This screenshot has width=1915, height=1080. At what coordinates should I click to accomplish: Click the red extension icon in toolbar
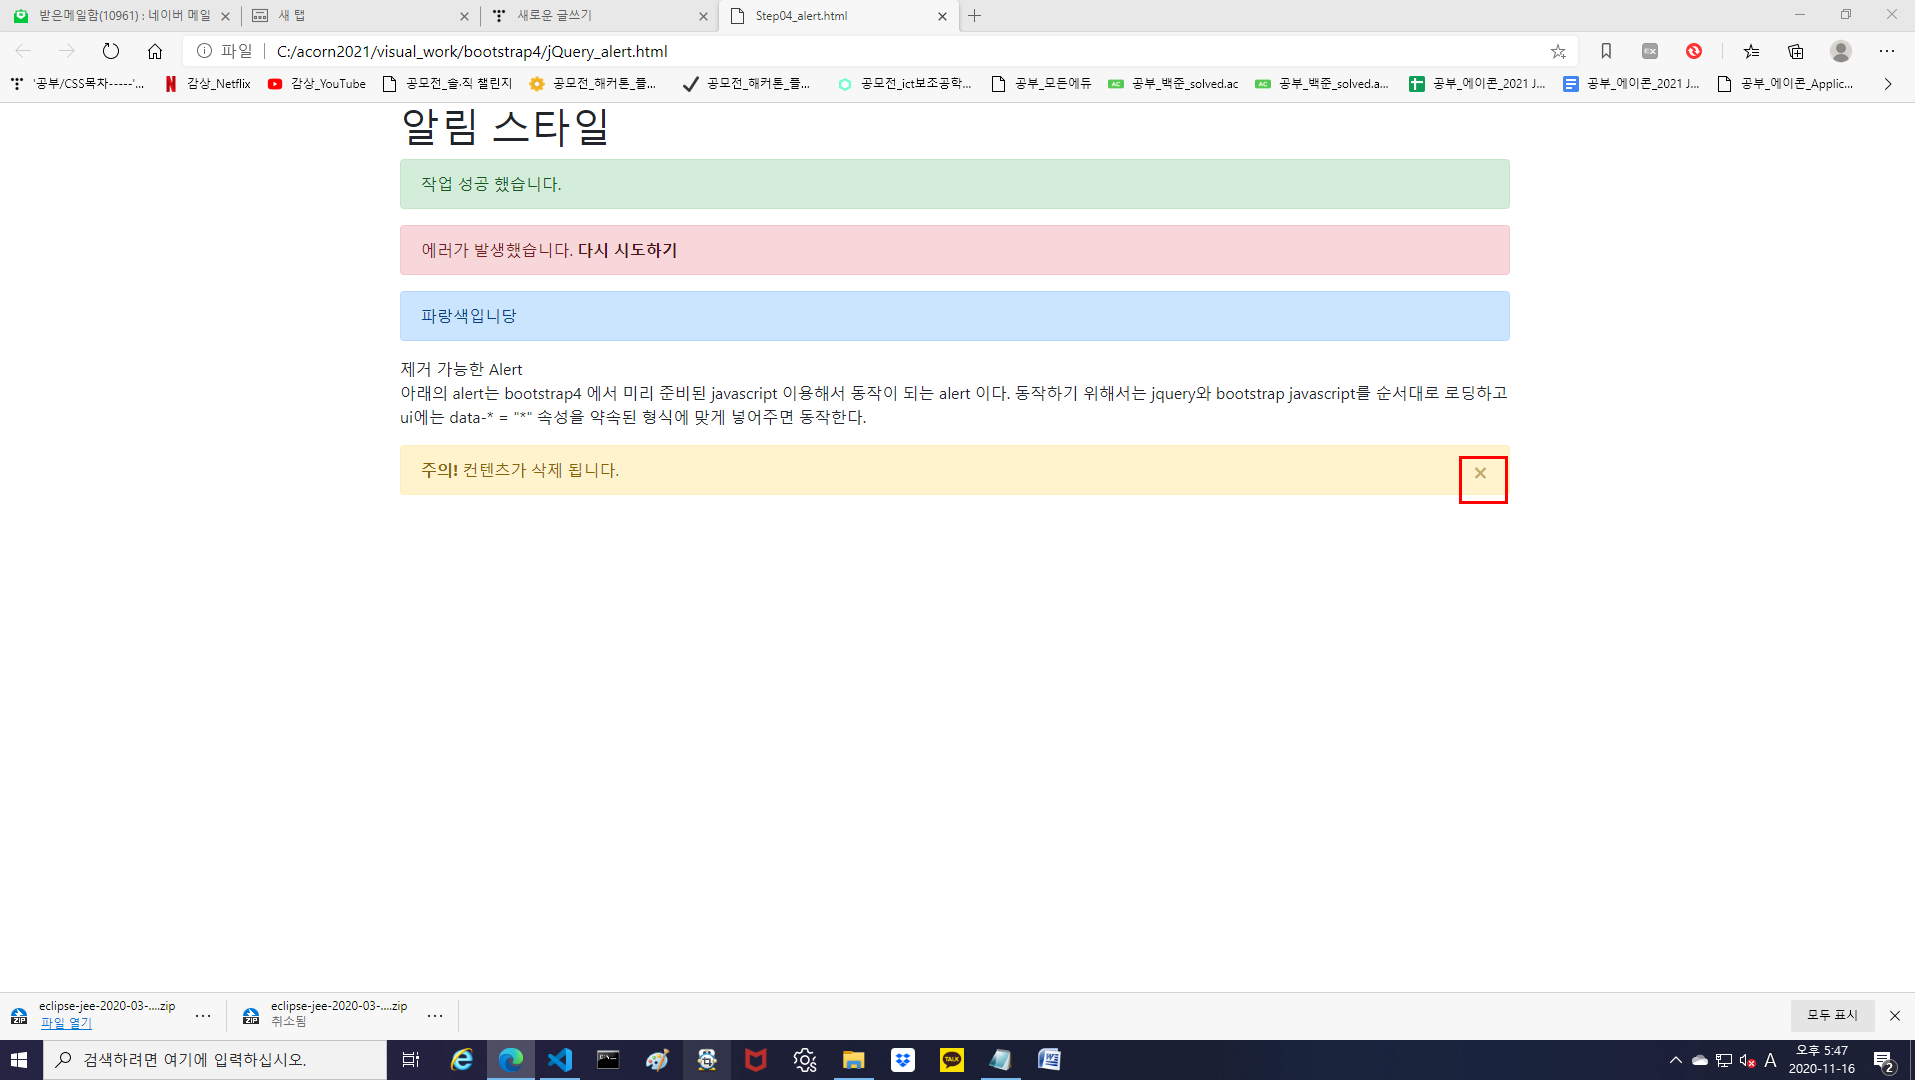click(x=1694, y=51)
